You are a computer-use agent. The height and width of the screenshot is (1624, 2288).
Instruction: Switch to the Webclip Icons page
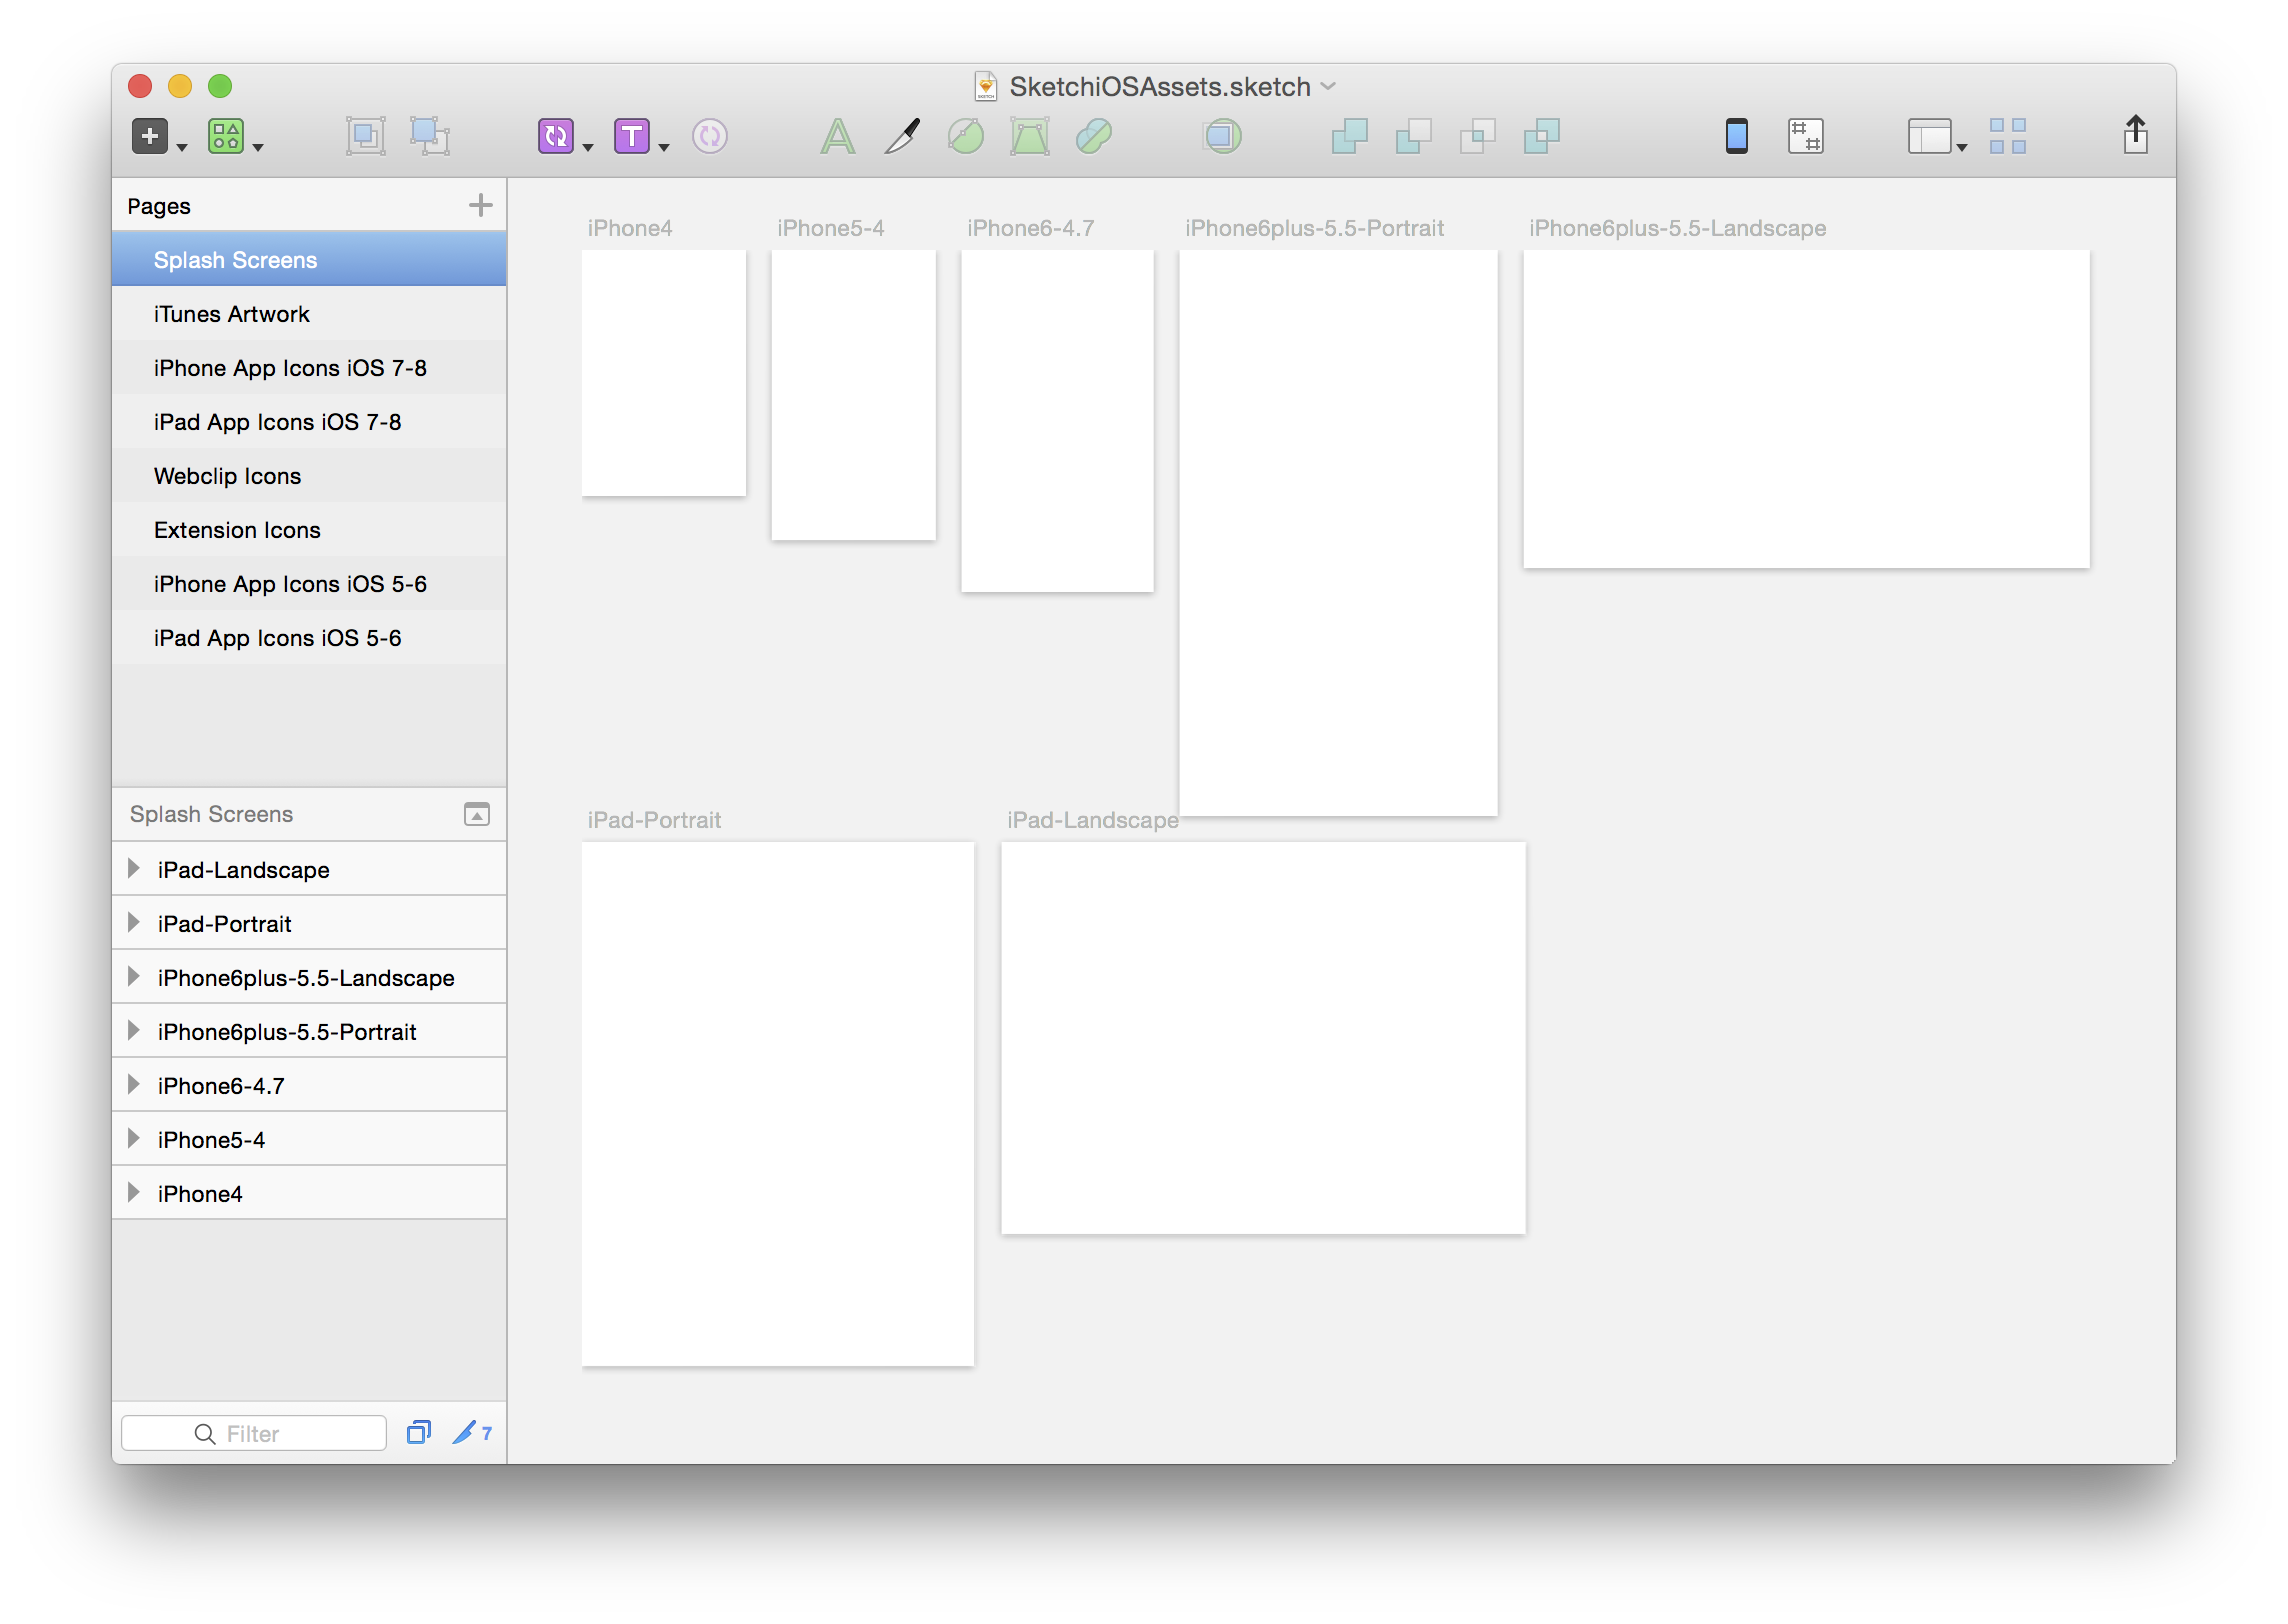pos(227,476)
